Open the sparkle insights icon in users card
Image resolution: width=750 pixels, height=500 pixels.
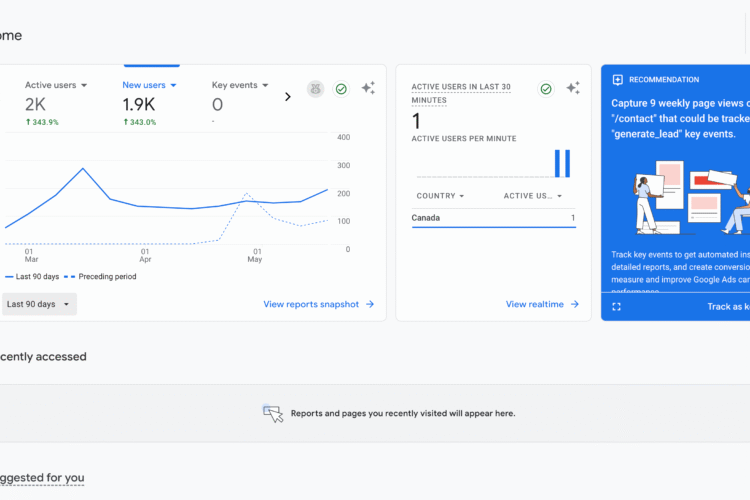coord(368,88)
